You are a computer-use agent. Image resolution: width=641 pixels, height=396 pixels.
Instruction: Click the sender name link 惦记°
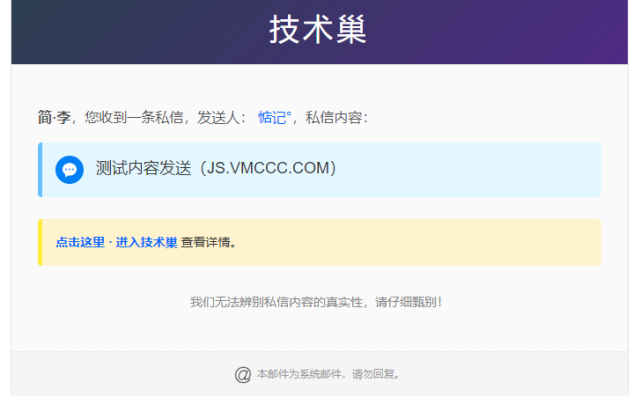274,118
